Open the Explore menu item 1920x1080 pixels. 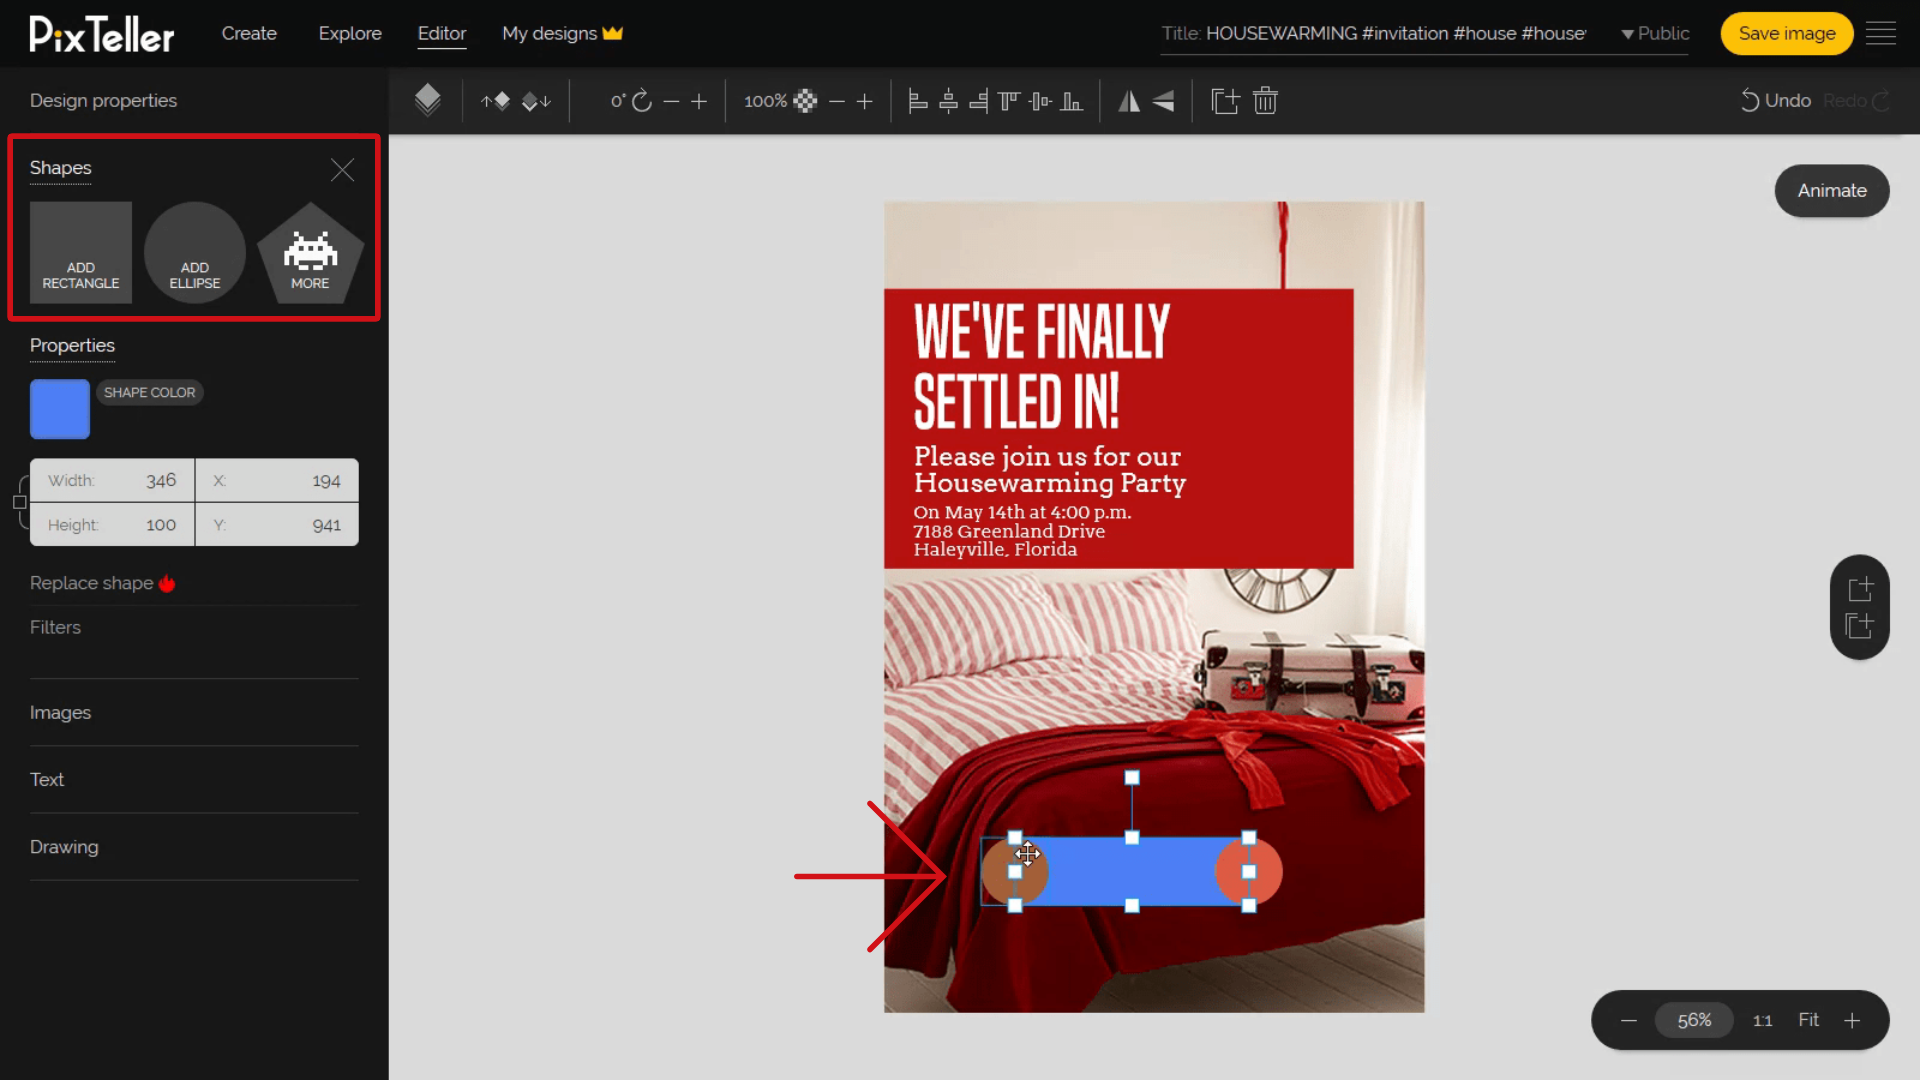tap(349, 33)
